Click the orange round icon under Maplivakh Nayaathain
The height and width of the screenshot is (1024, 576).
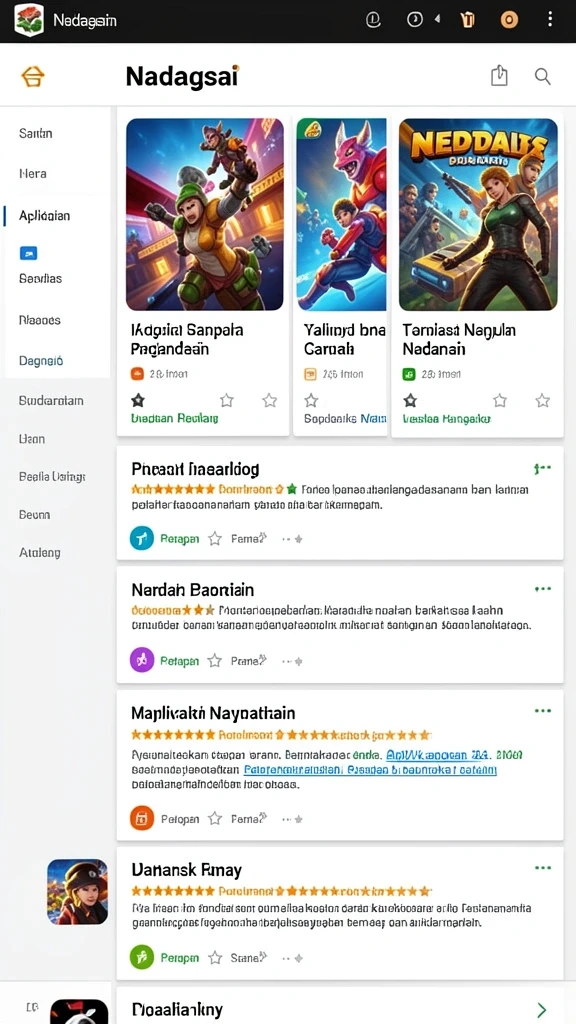coord(142,818)
